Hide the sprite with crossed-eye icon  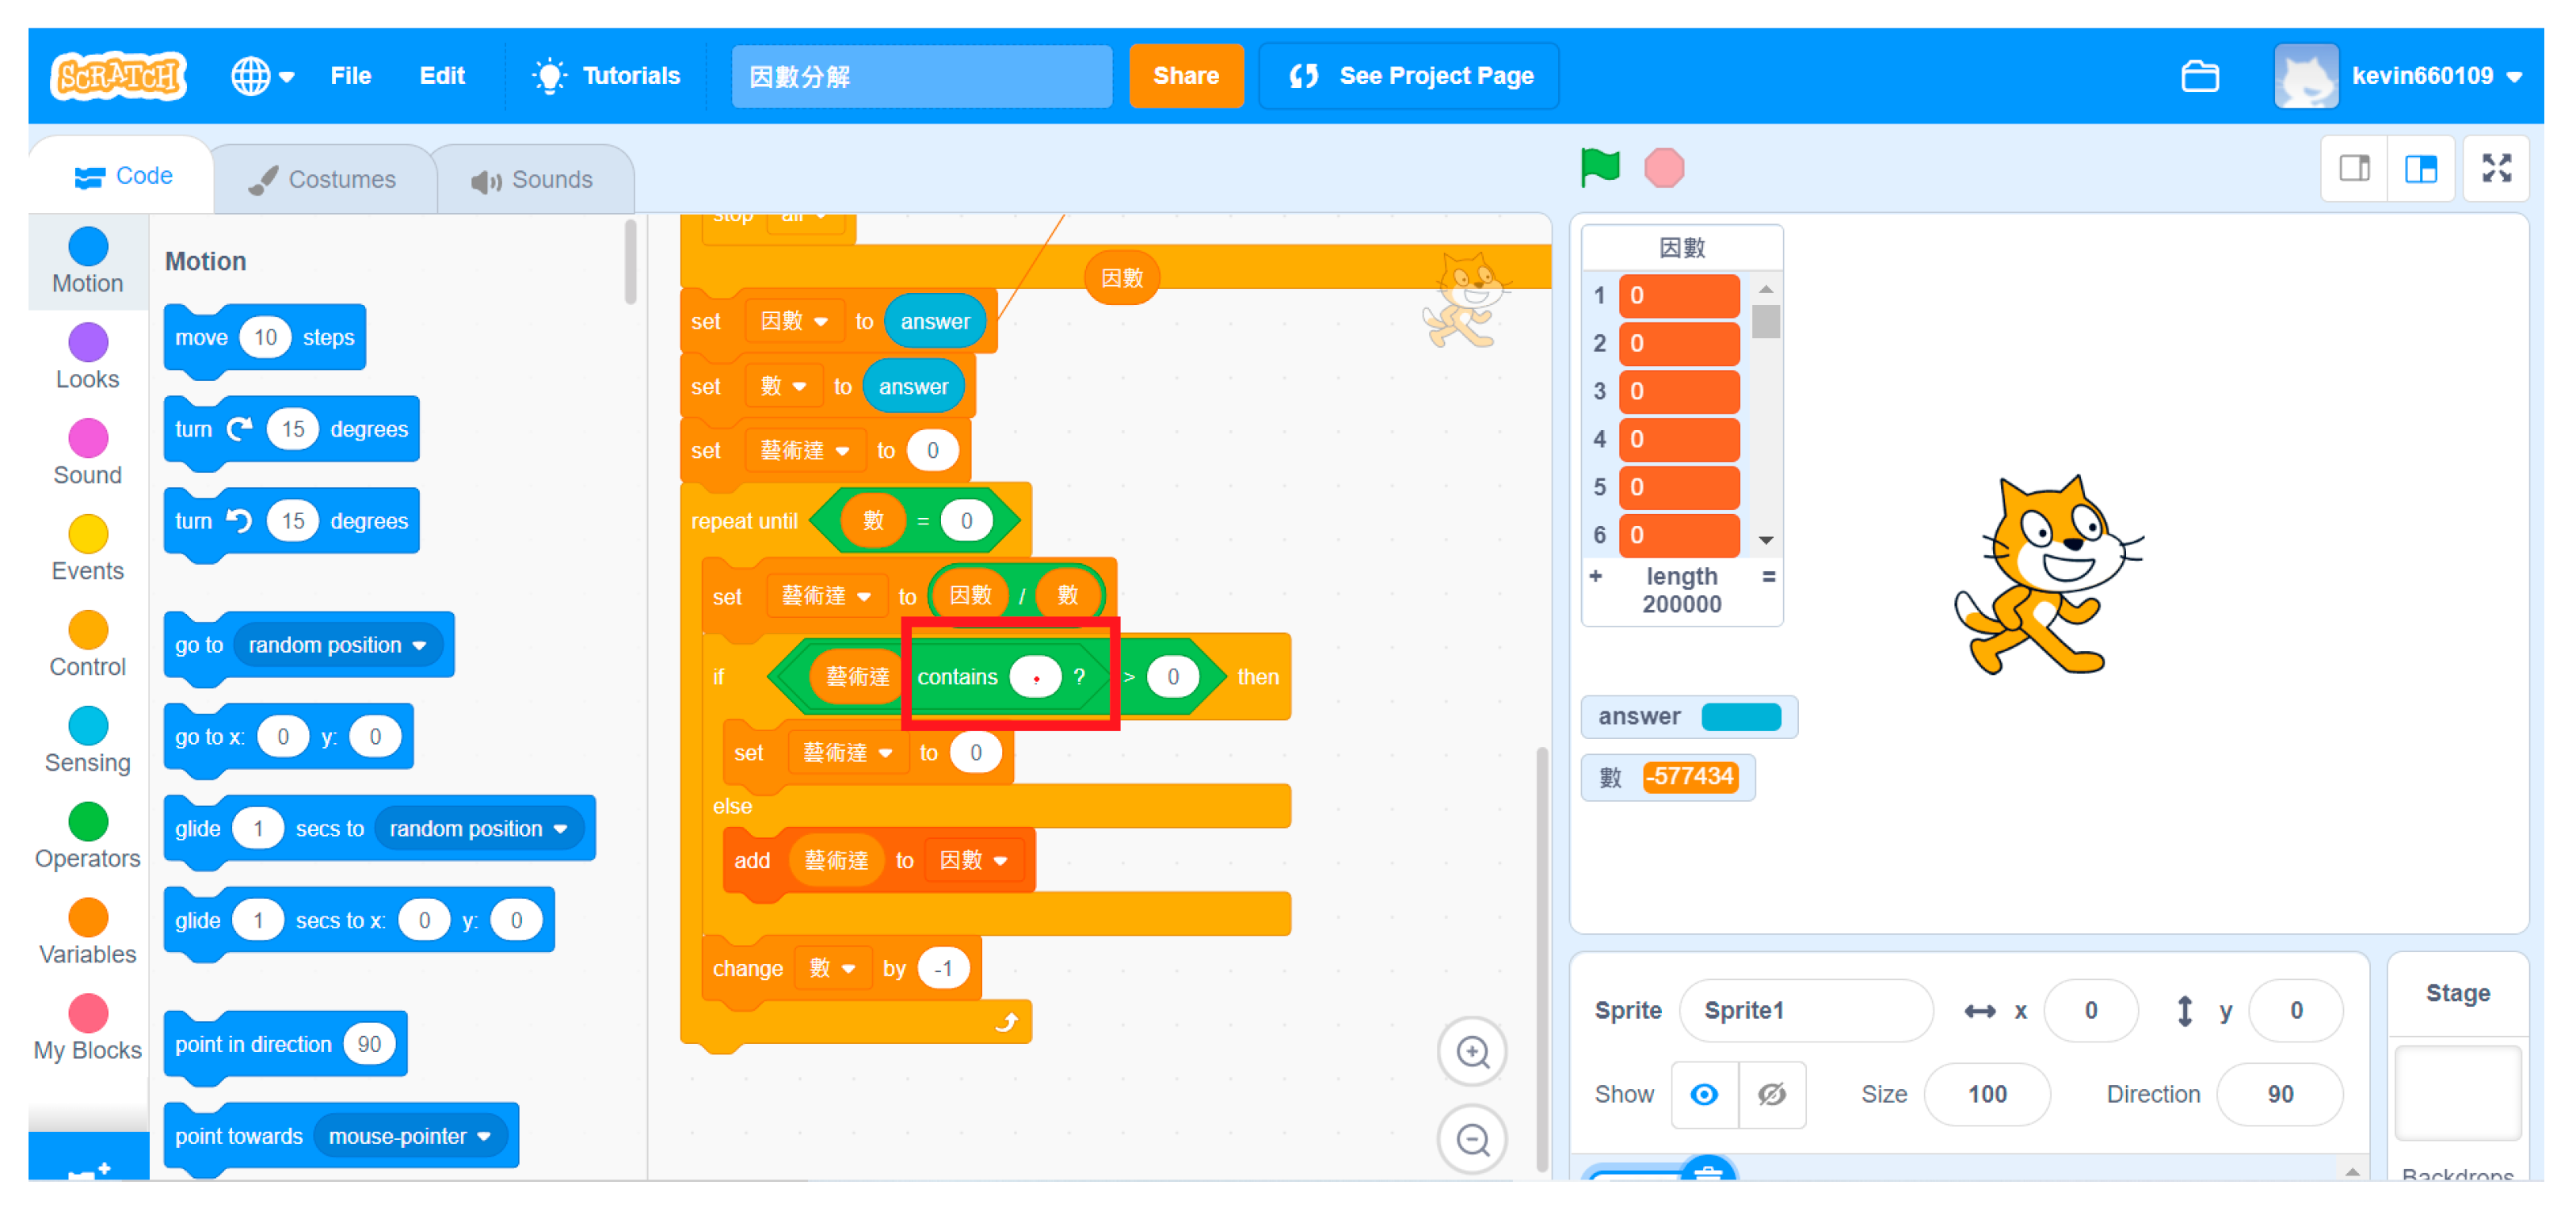coord(1771,1094)
